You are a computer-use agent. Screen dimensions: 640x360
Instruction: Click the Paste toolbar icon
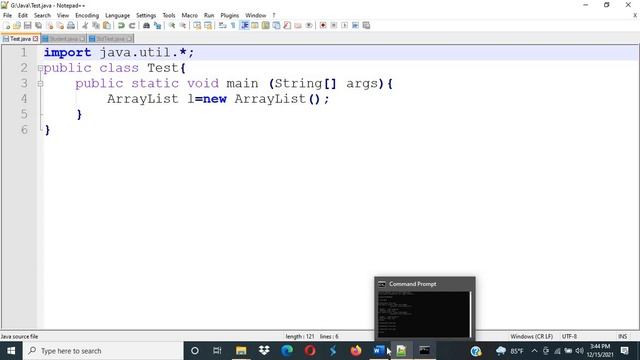(x=107, y=25)
